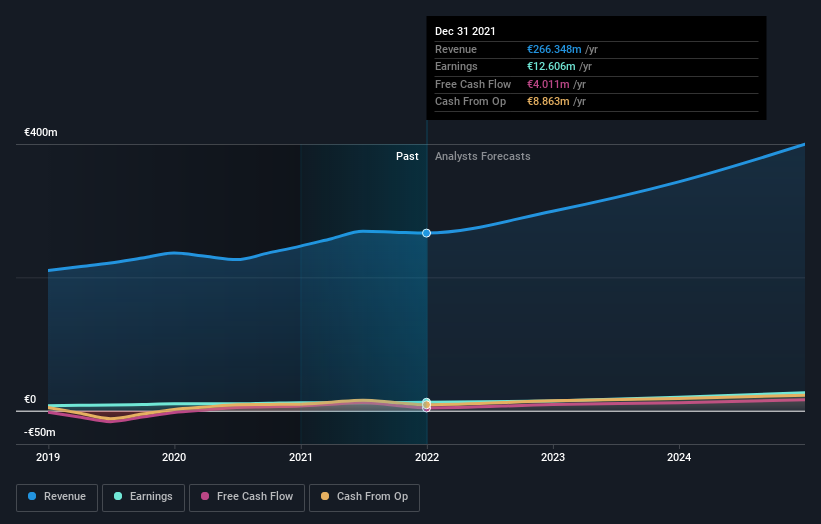Click the €266.348m revenue value

coord(554,49)
